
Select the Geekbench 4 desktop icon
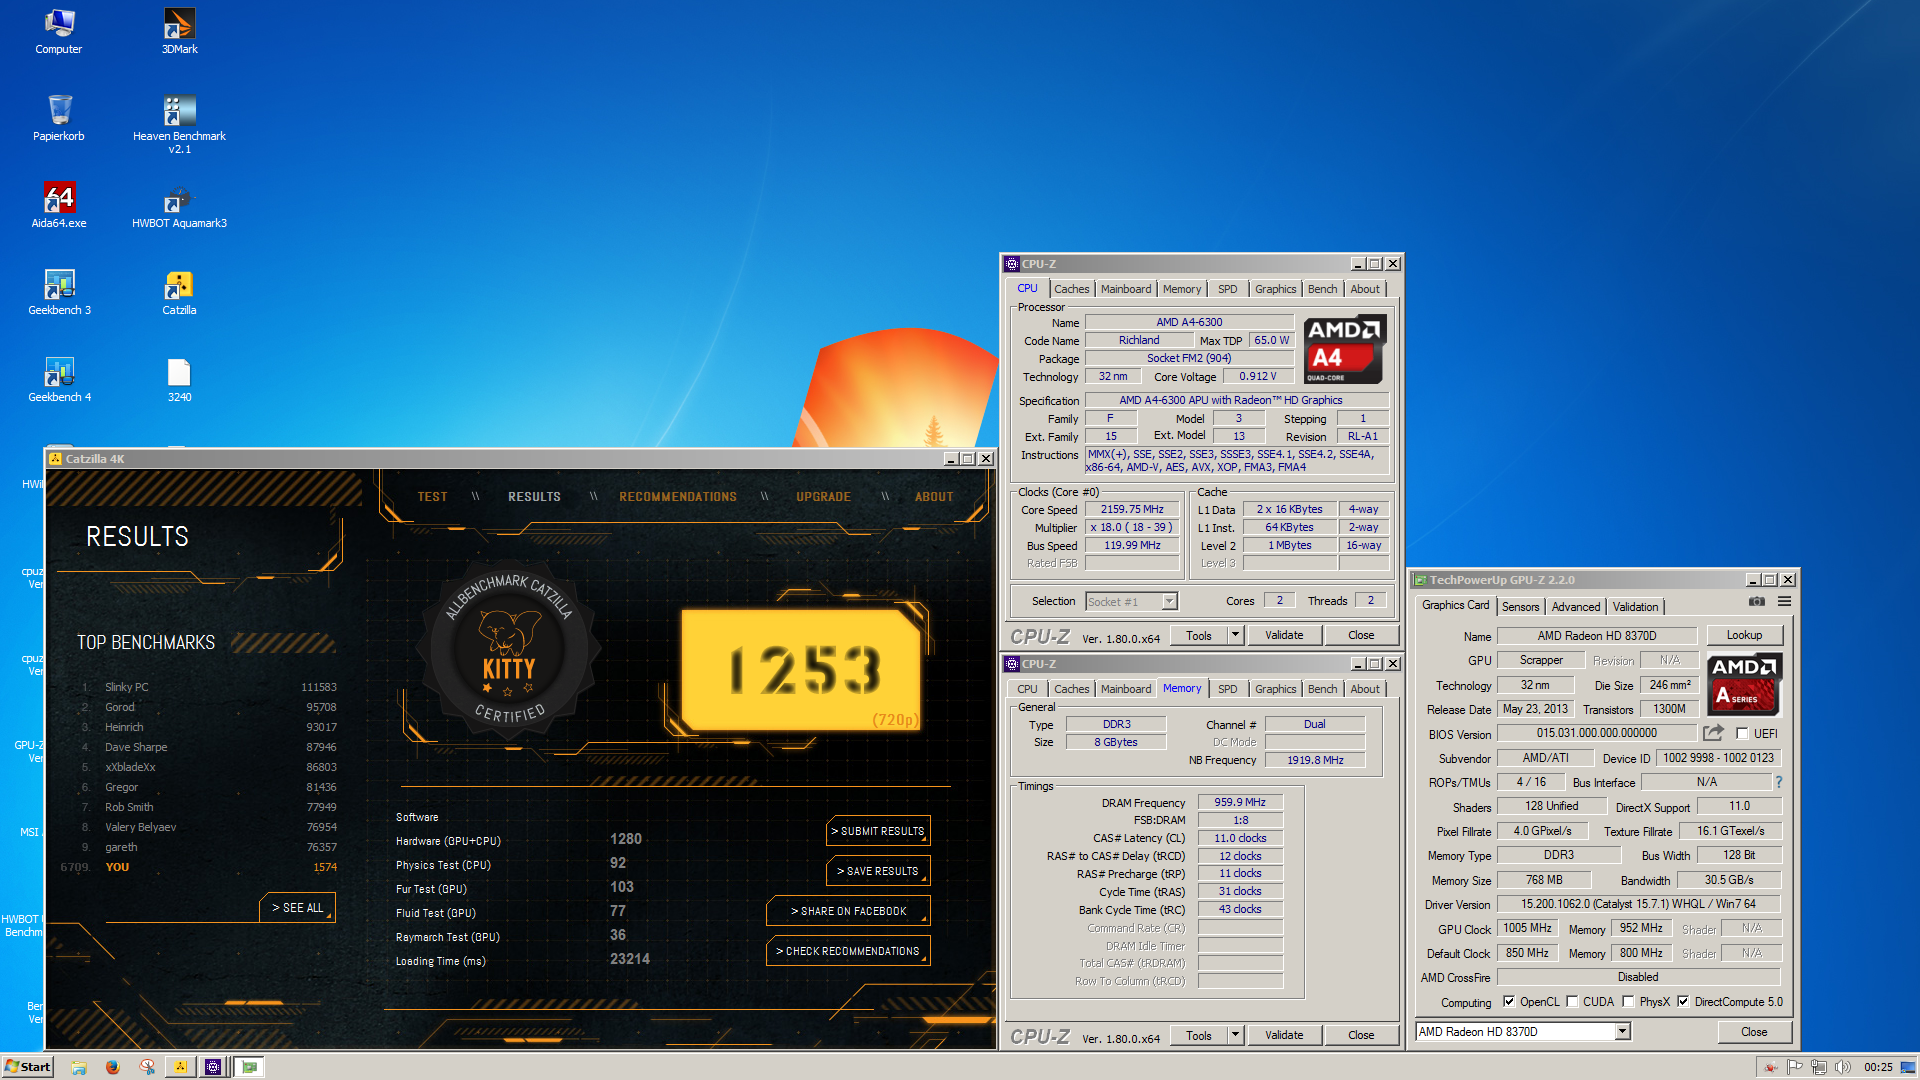59,379
